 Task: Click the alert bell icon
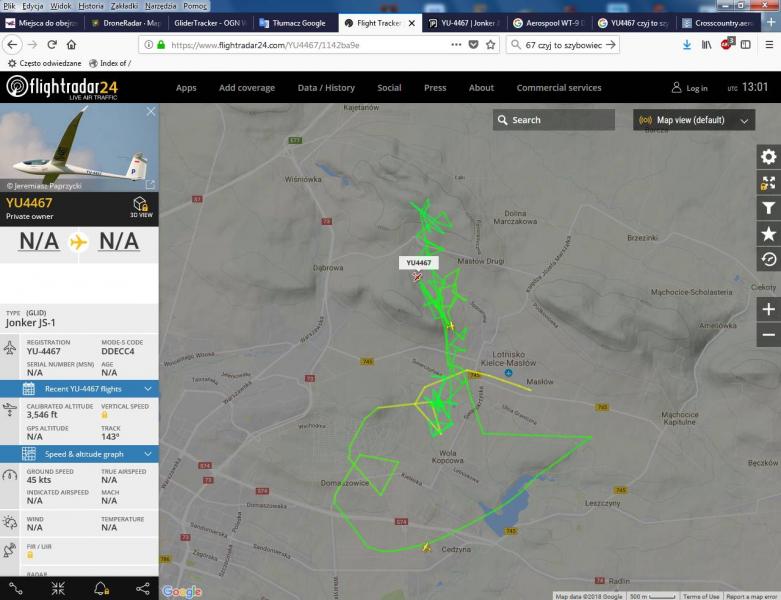(100, 588)
